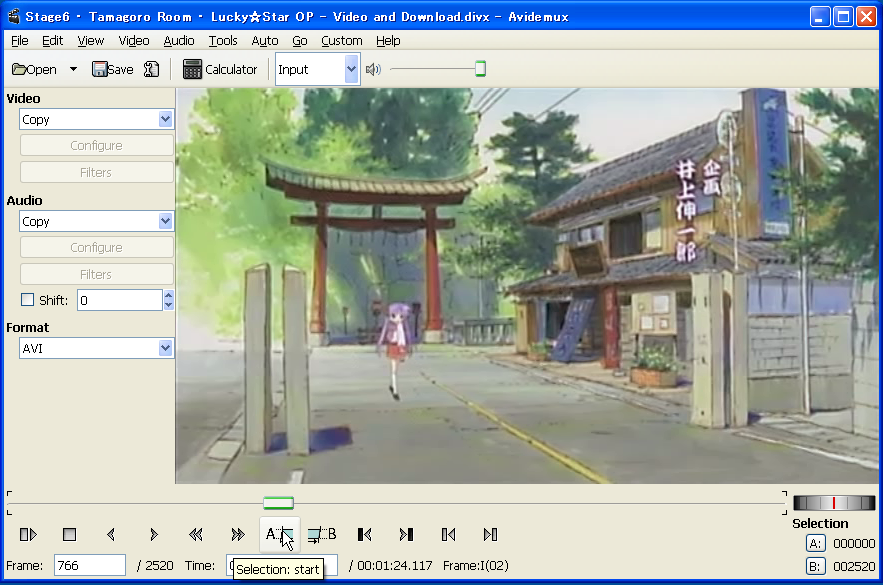This screenshot has height=585, width=883.
Task: Adjust the volume slider handle
Action: click(x=480, y=69)
